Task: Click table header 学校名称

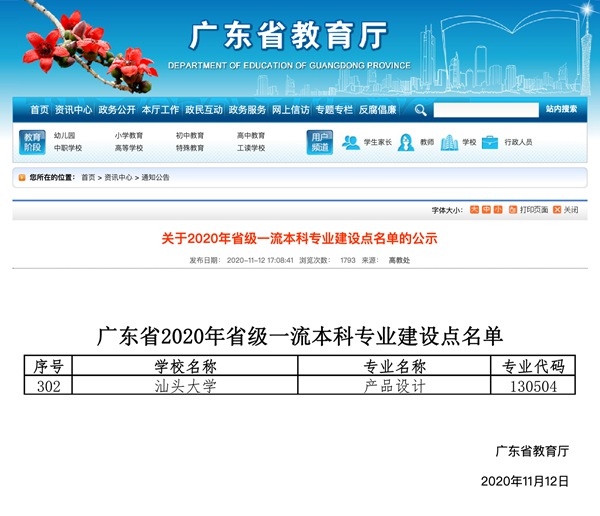Action: tap(185, 366)
